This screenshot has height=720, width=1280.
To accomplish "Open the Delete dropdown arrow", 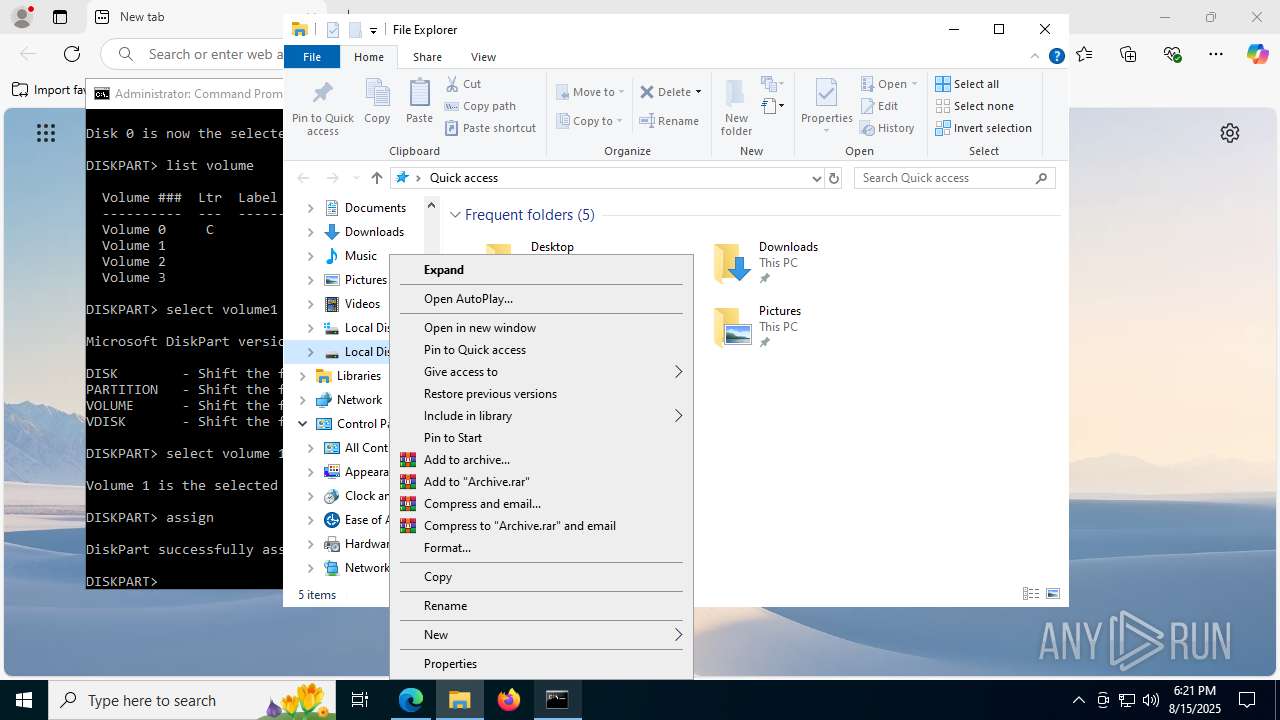I will pyautogui.click(x=698, y=92).
